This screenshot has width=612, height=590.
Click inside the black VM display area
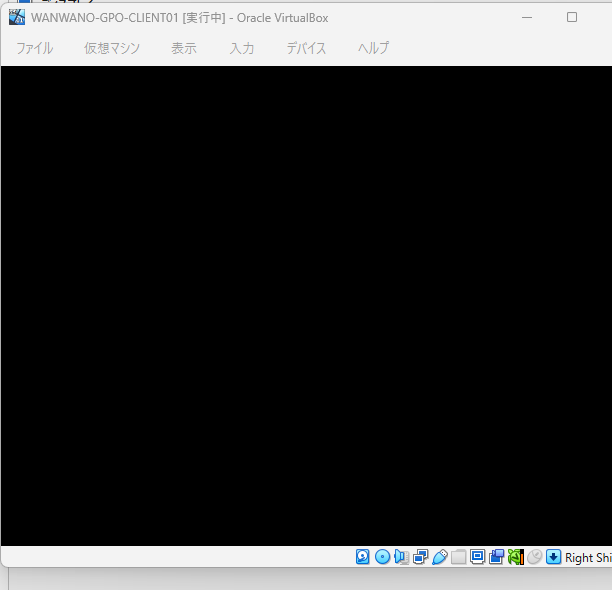306,306
